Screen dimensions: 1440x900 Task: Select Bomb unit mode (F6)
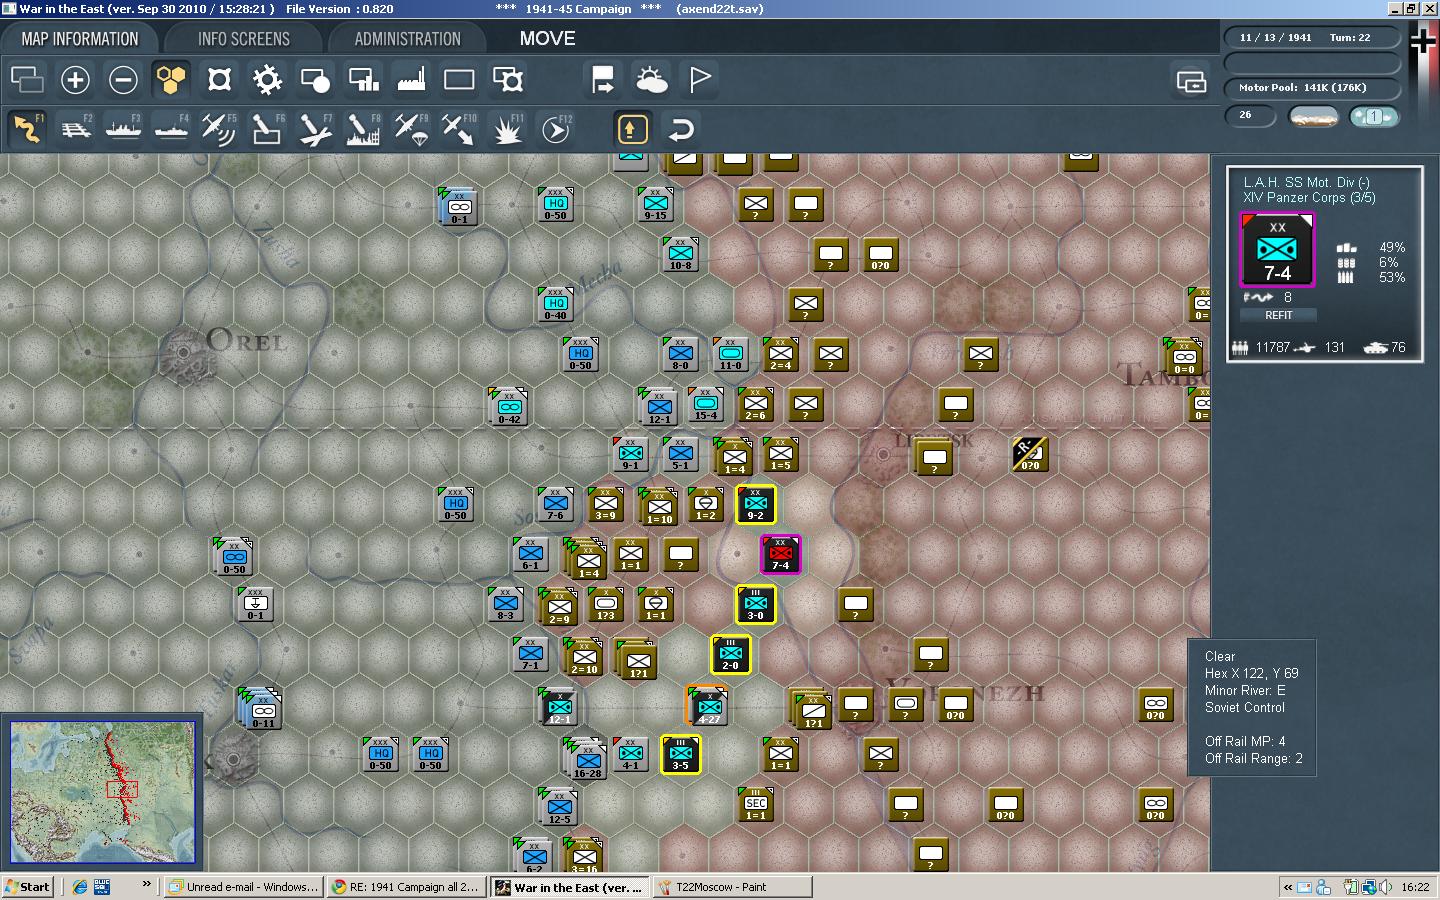coord(267,129)
